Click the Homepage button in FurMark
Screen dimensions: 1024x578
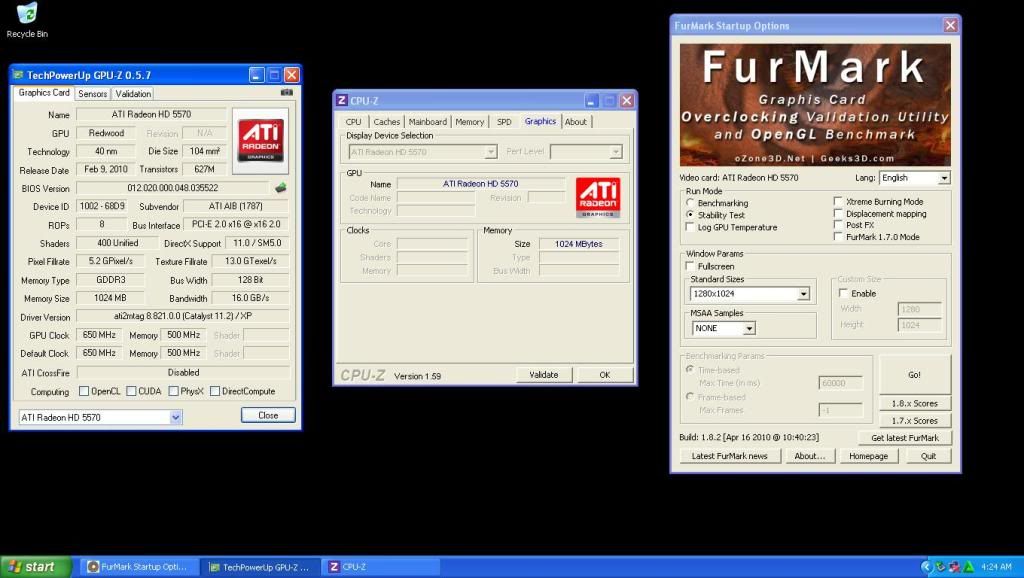tap(868, 456)
